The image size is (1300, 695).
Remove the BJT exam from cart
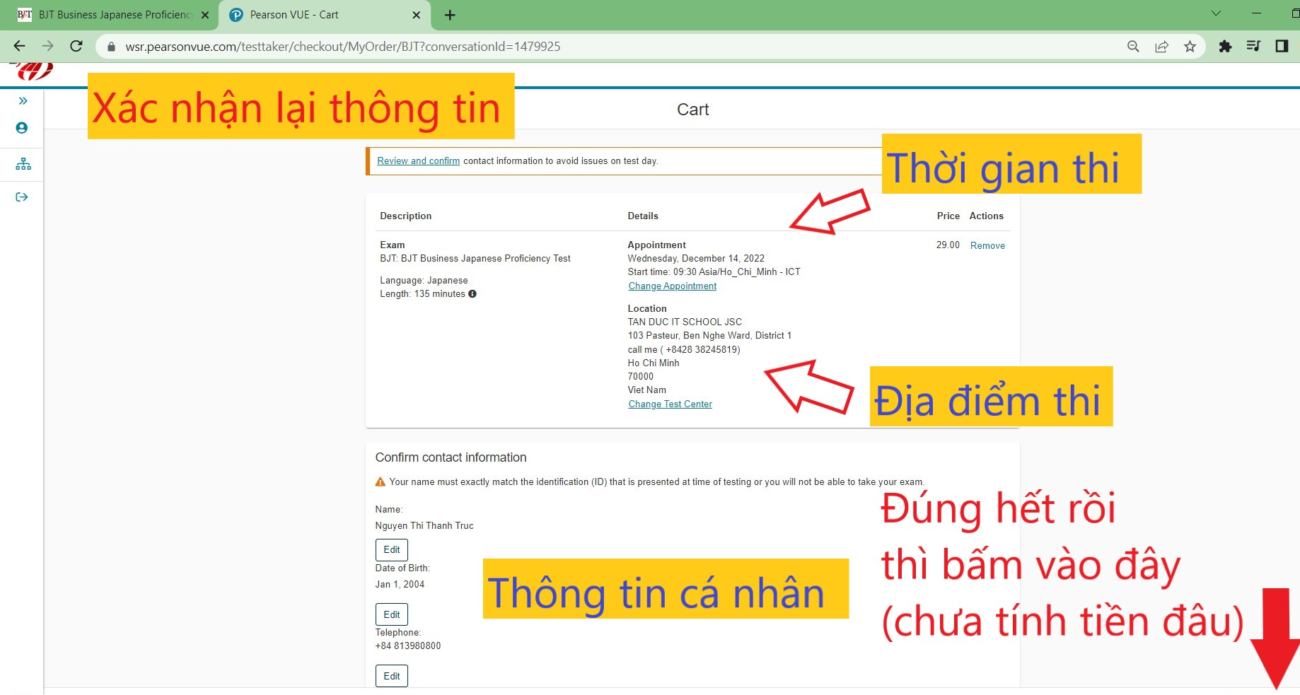(987, 246)
